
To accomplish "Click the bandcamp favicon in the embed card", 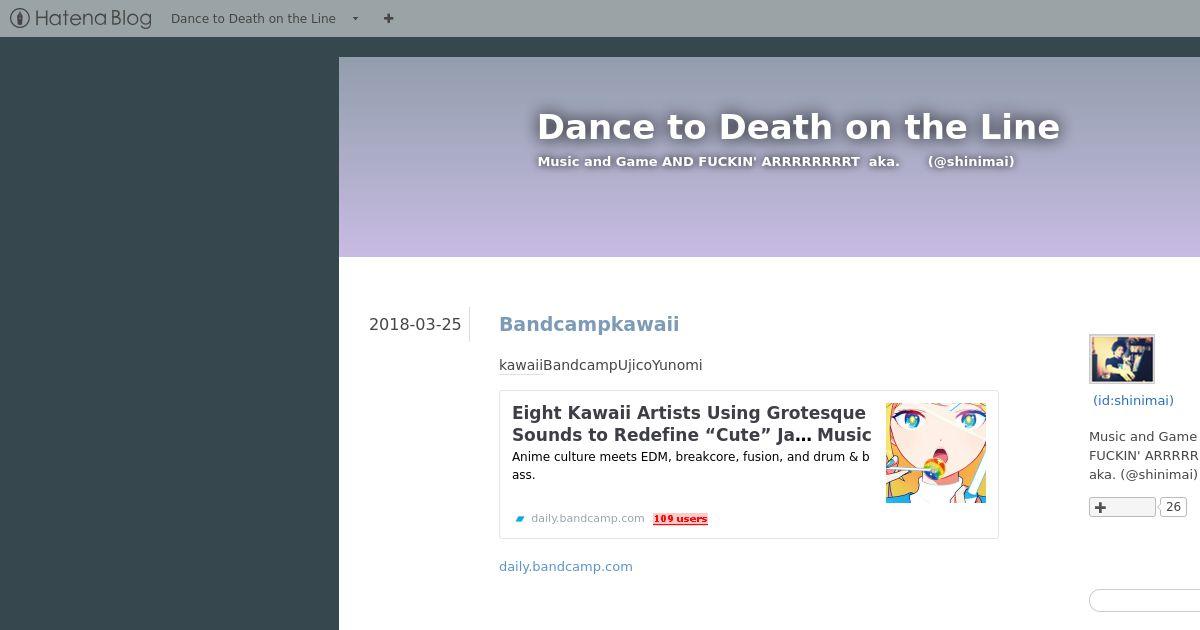I will [520, 519].
